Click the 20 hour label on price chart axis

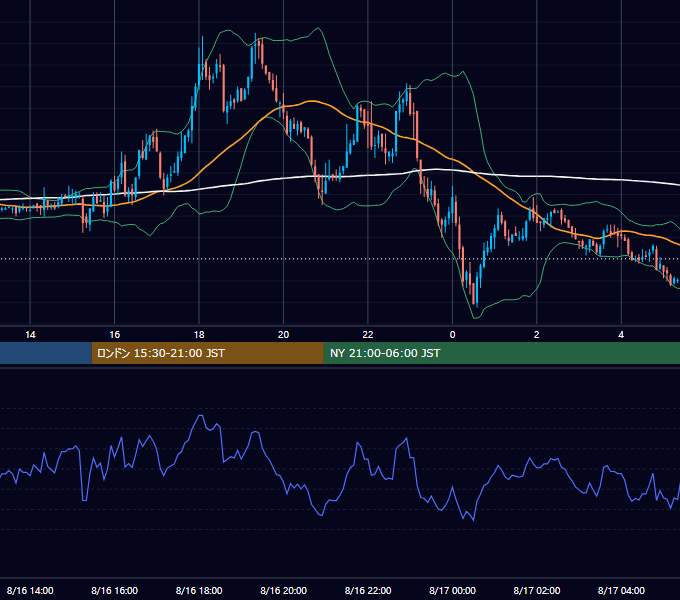coord(283,335)
